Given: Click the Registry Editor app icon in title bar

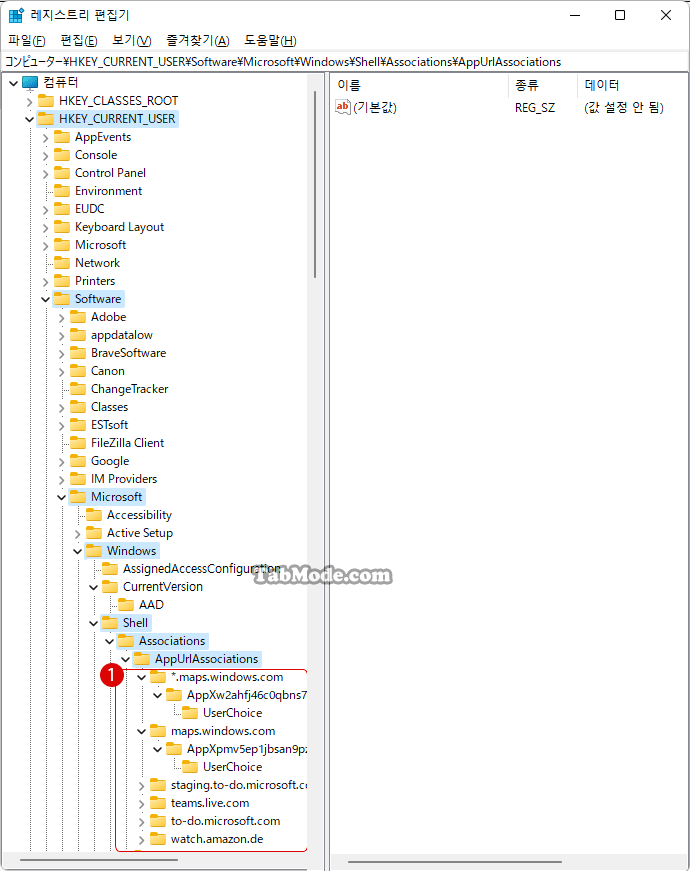Looking at the screenshot, I should 16,15.
